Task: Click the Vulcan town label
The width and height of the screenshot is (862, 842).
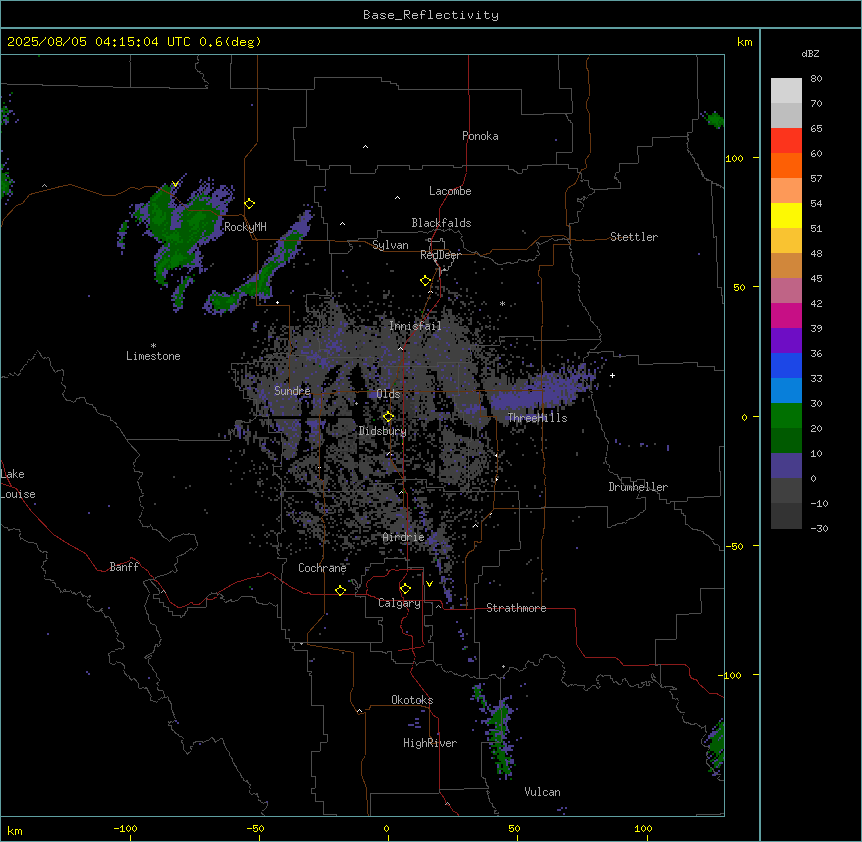Action: (542, 792)
